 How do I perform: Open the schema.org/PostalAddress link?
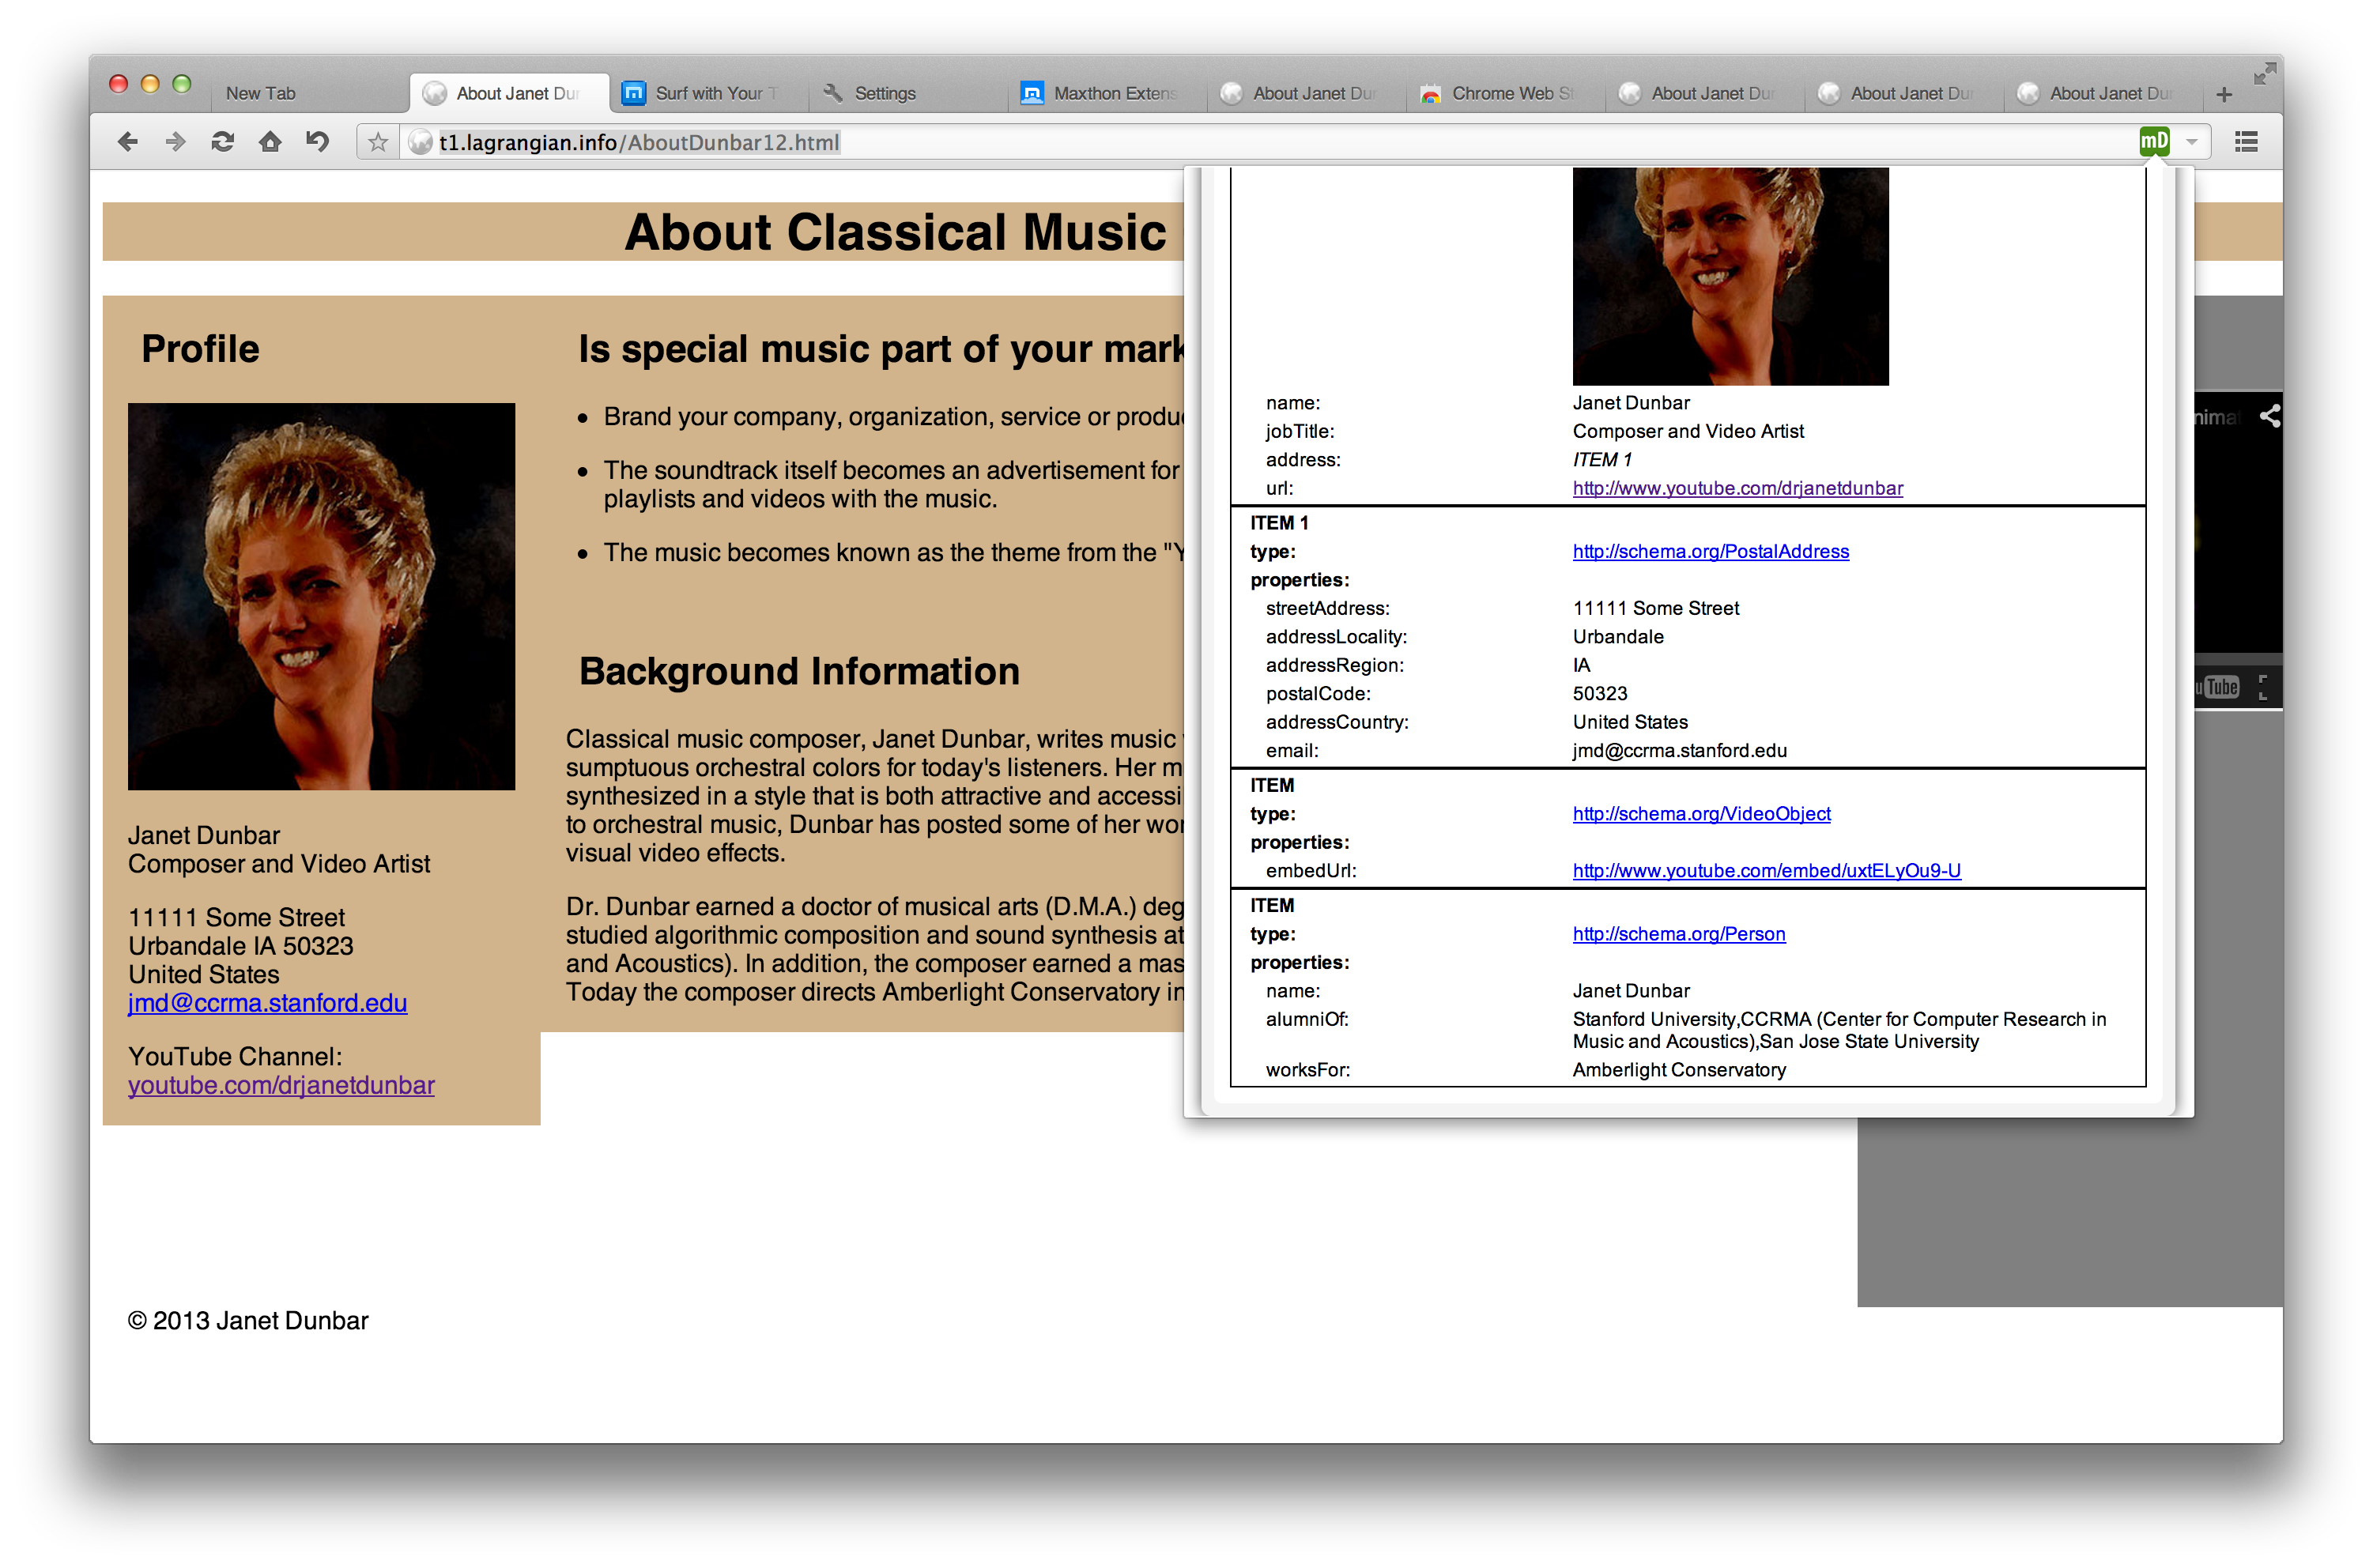pyautogui.click(x=1710, y=551)
